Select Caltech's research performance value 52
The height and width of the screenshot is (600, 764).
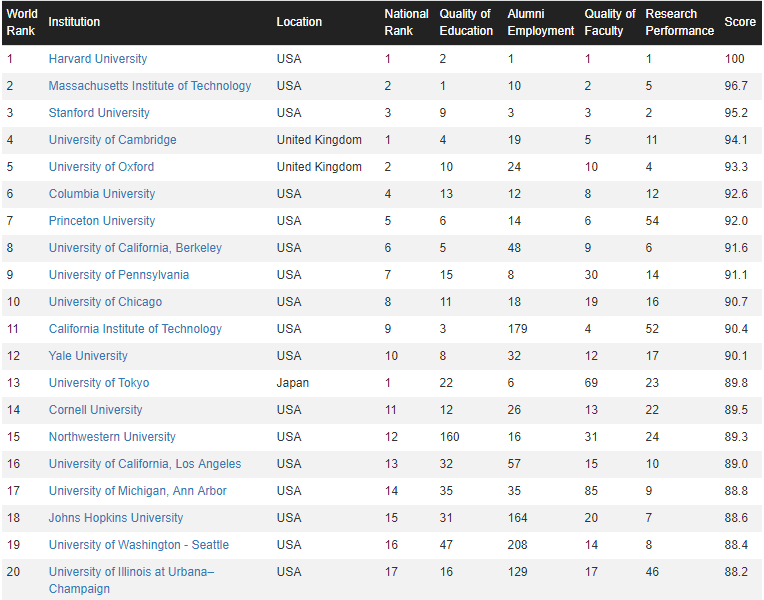tap(652, 329)
